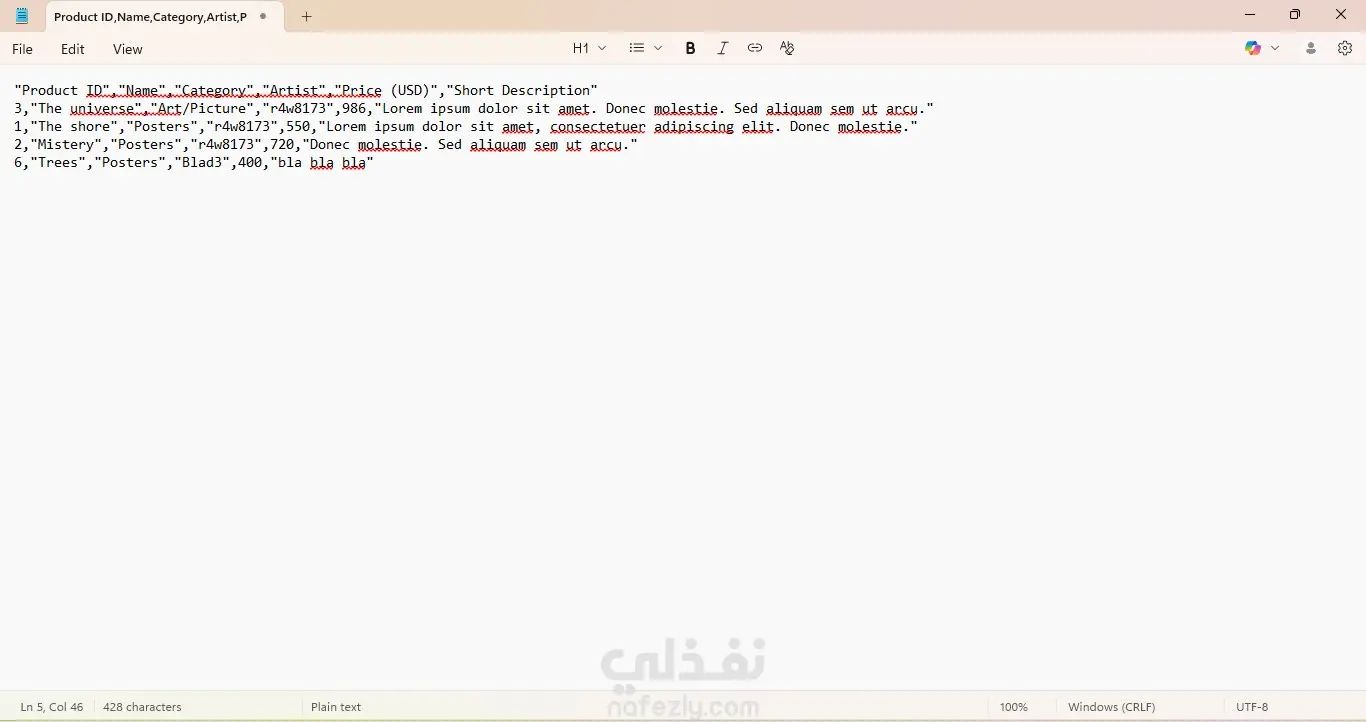Click "The shore" product name
Screen dimensions: 1366x722
pos(74,127)
